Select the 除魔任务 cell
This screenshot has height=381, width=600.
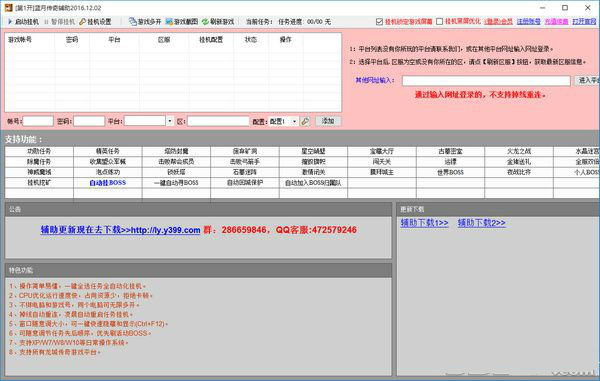39,162
